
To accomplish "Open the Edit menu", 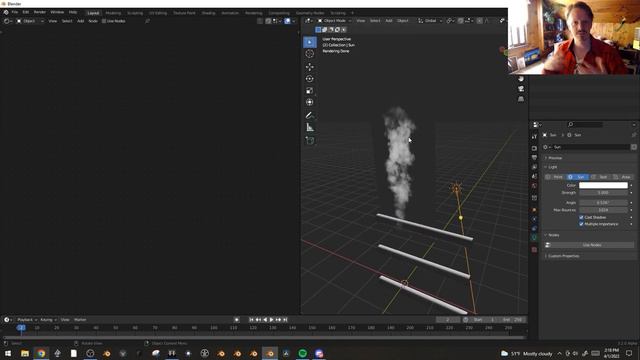I will point(26,12).
